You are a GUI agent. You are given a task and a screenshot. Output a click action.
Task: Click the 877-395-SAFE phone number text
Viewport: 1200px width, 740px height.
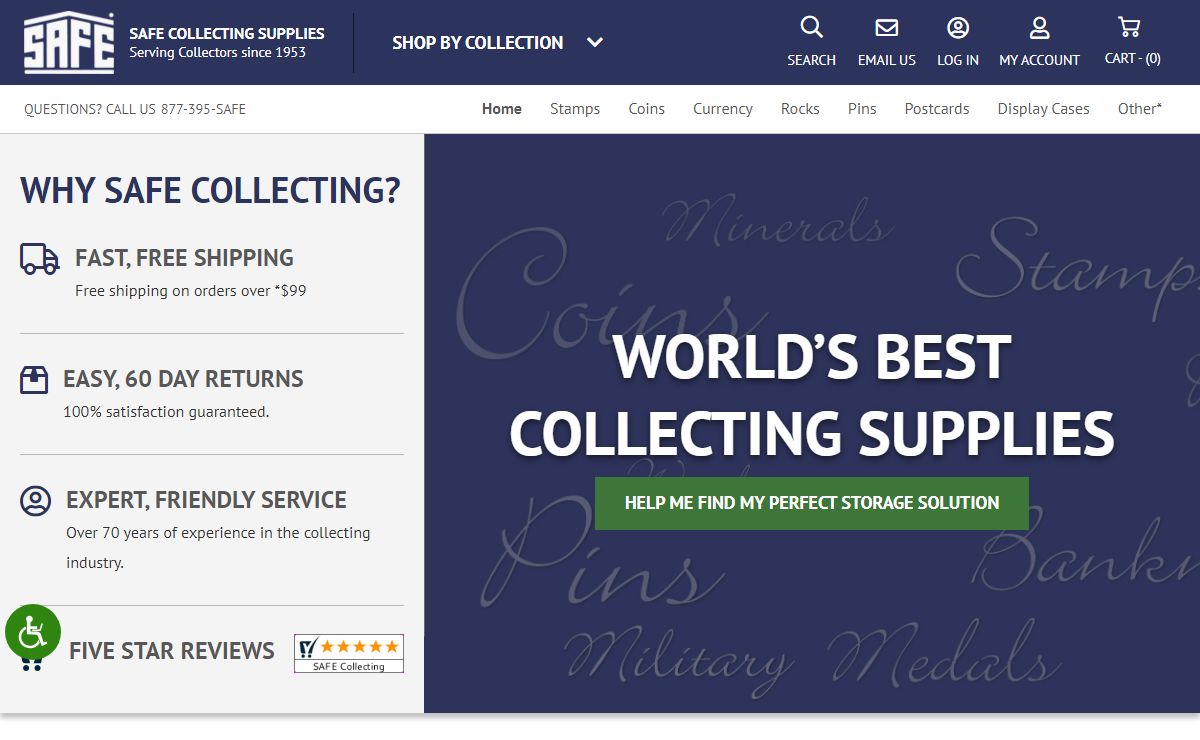(203, 109)
